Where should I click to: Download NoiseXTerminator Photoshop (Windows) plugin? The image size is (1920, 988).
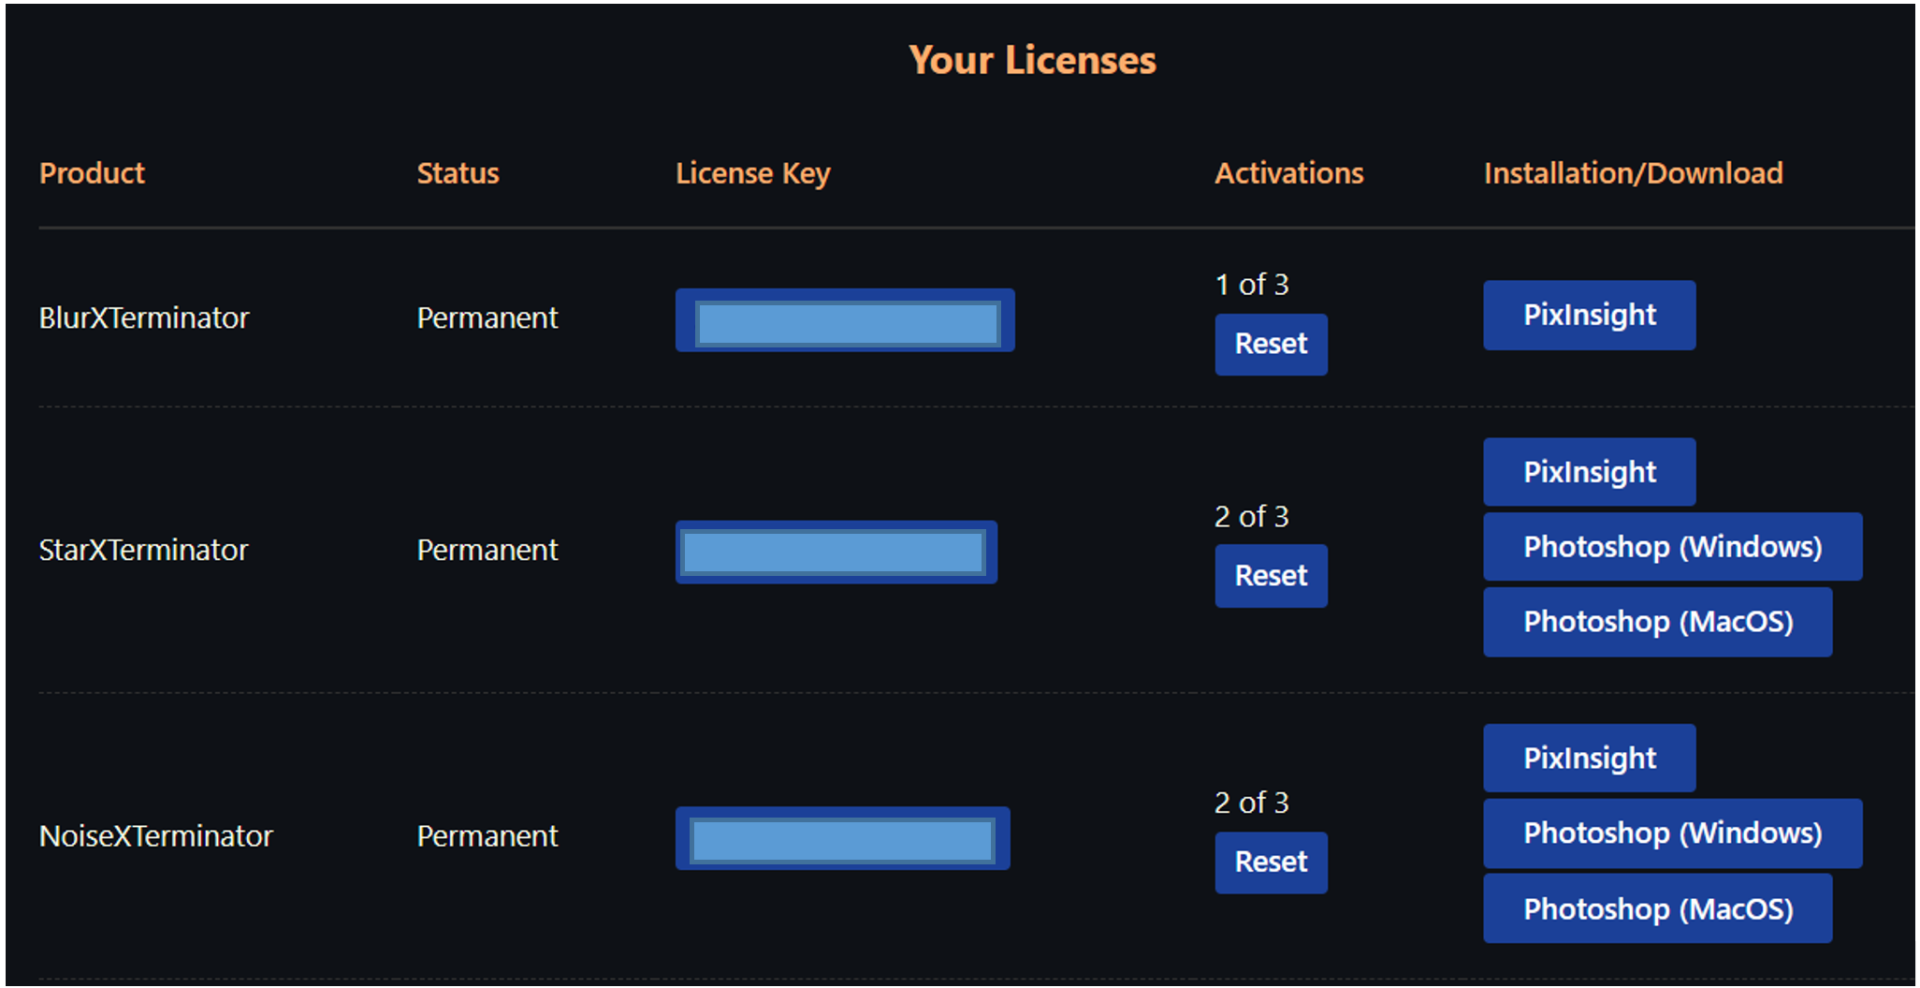(1672, 833)
